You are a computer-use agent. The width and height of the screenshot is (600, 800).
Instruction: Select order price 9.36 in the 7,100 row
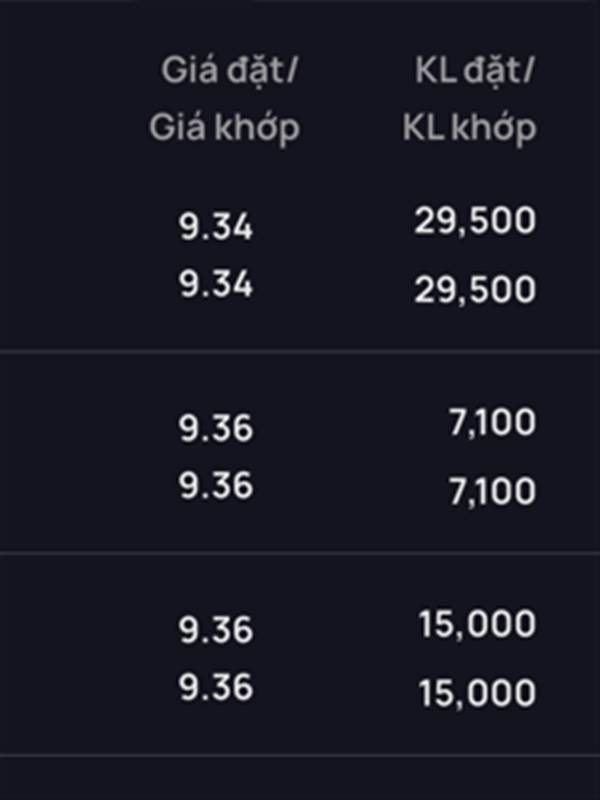(x=216, y=428)
